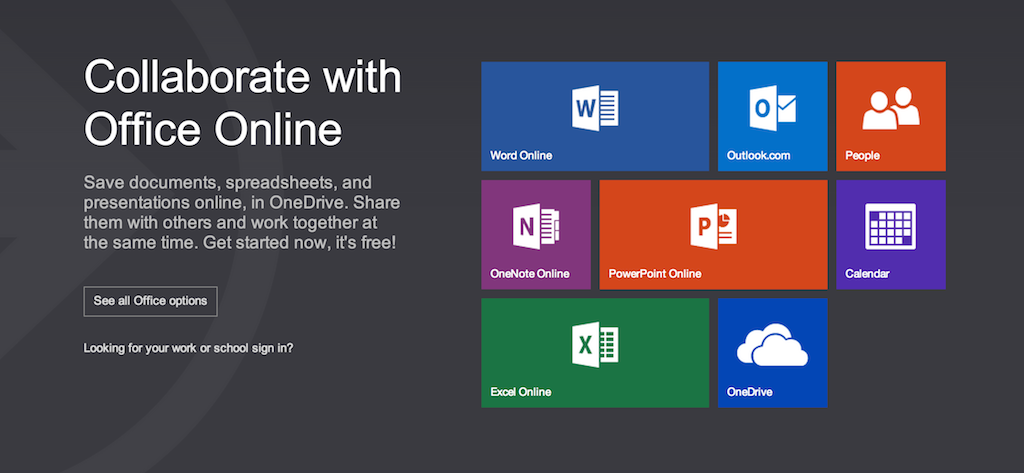1024x473 pixels.
Task: Click the 'Word Online' tile label
Action: pos(521,155)
